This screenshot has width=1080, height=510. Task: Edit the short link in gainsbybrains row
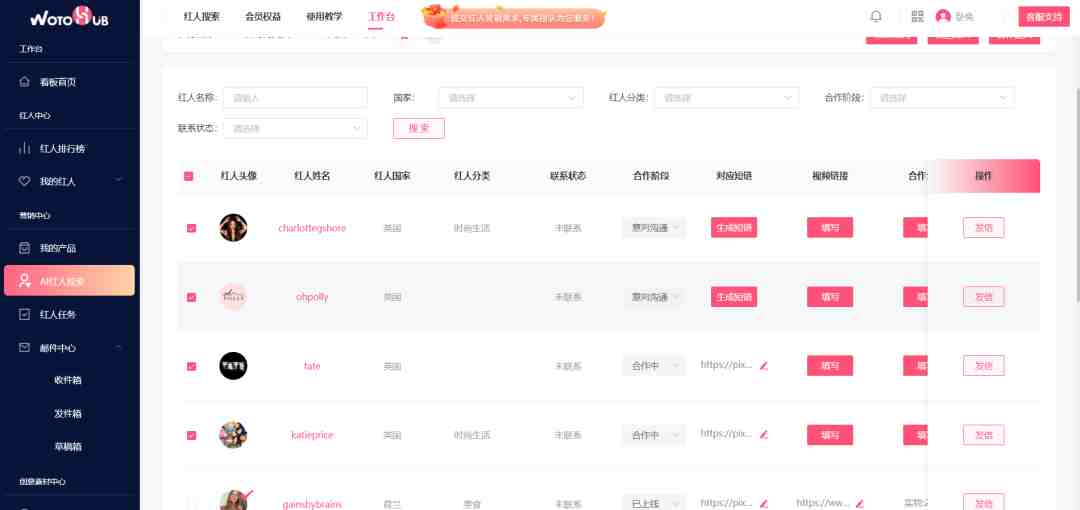[763, 504]
